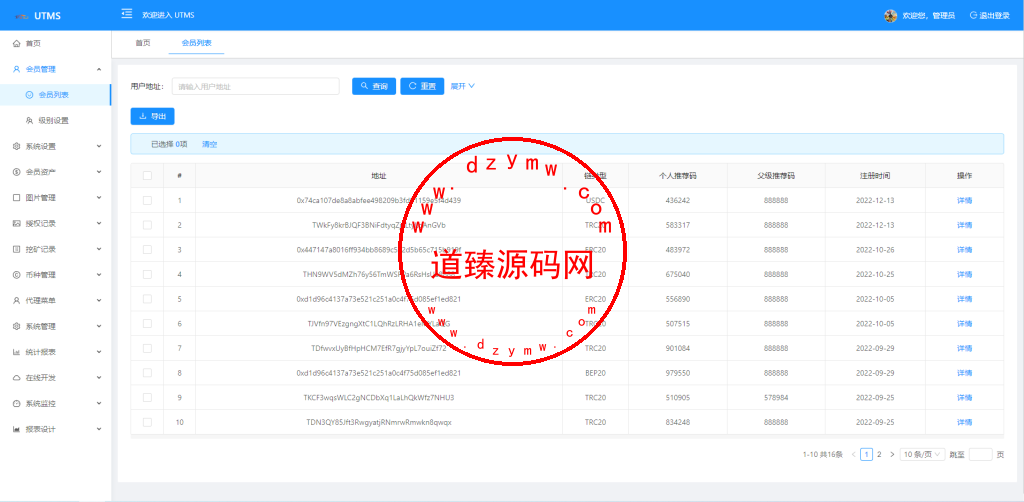The height and width of the screenshot is (502, 1024).
Task: Select the 会员列表 tab
Action: point(196,43)
